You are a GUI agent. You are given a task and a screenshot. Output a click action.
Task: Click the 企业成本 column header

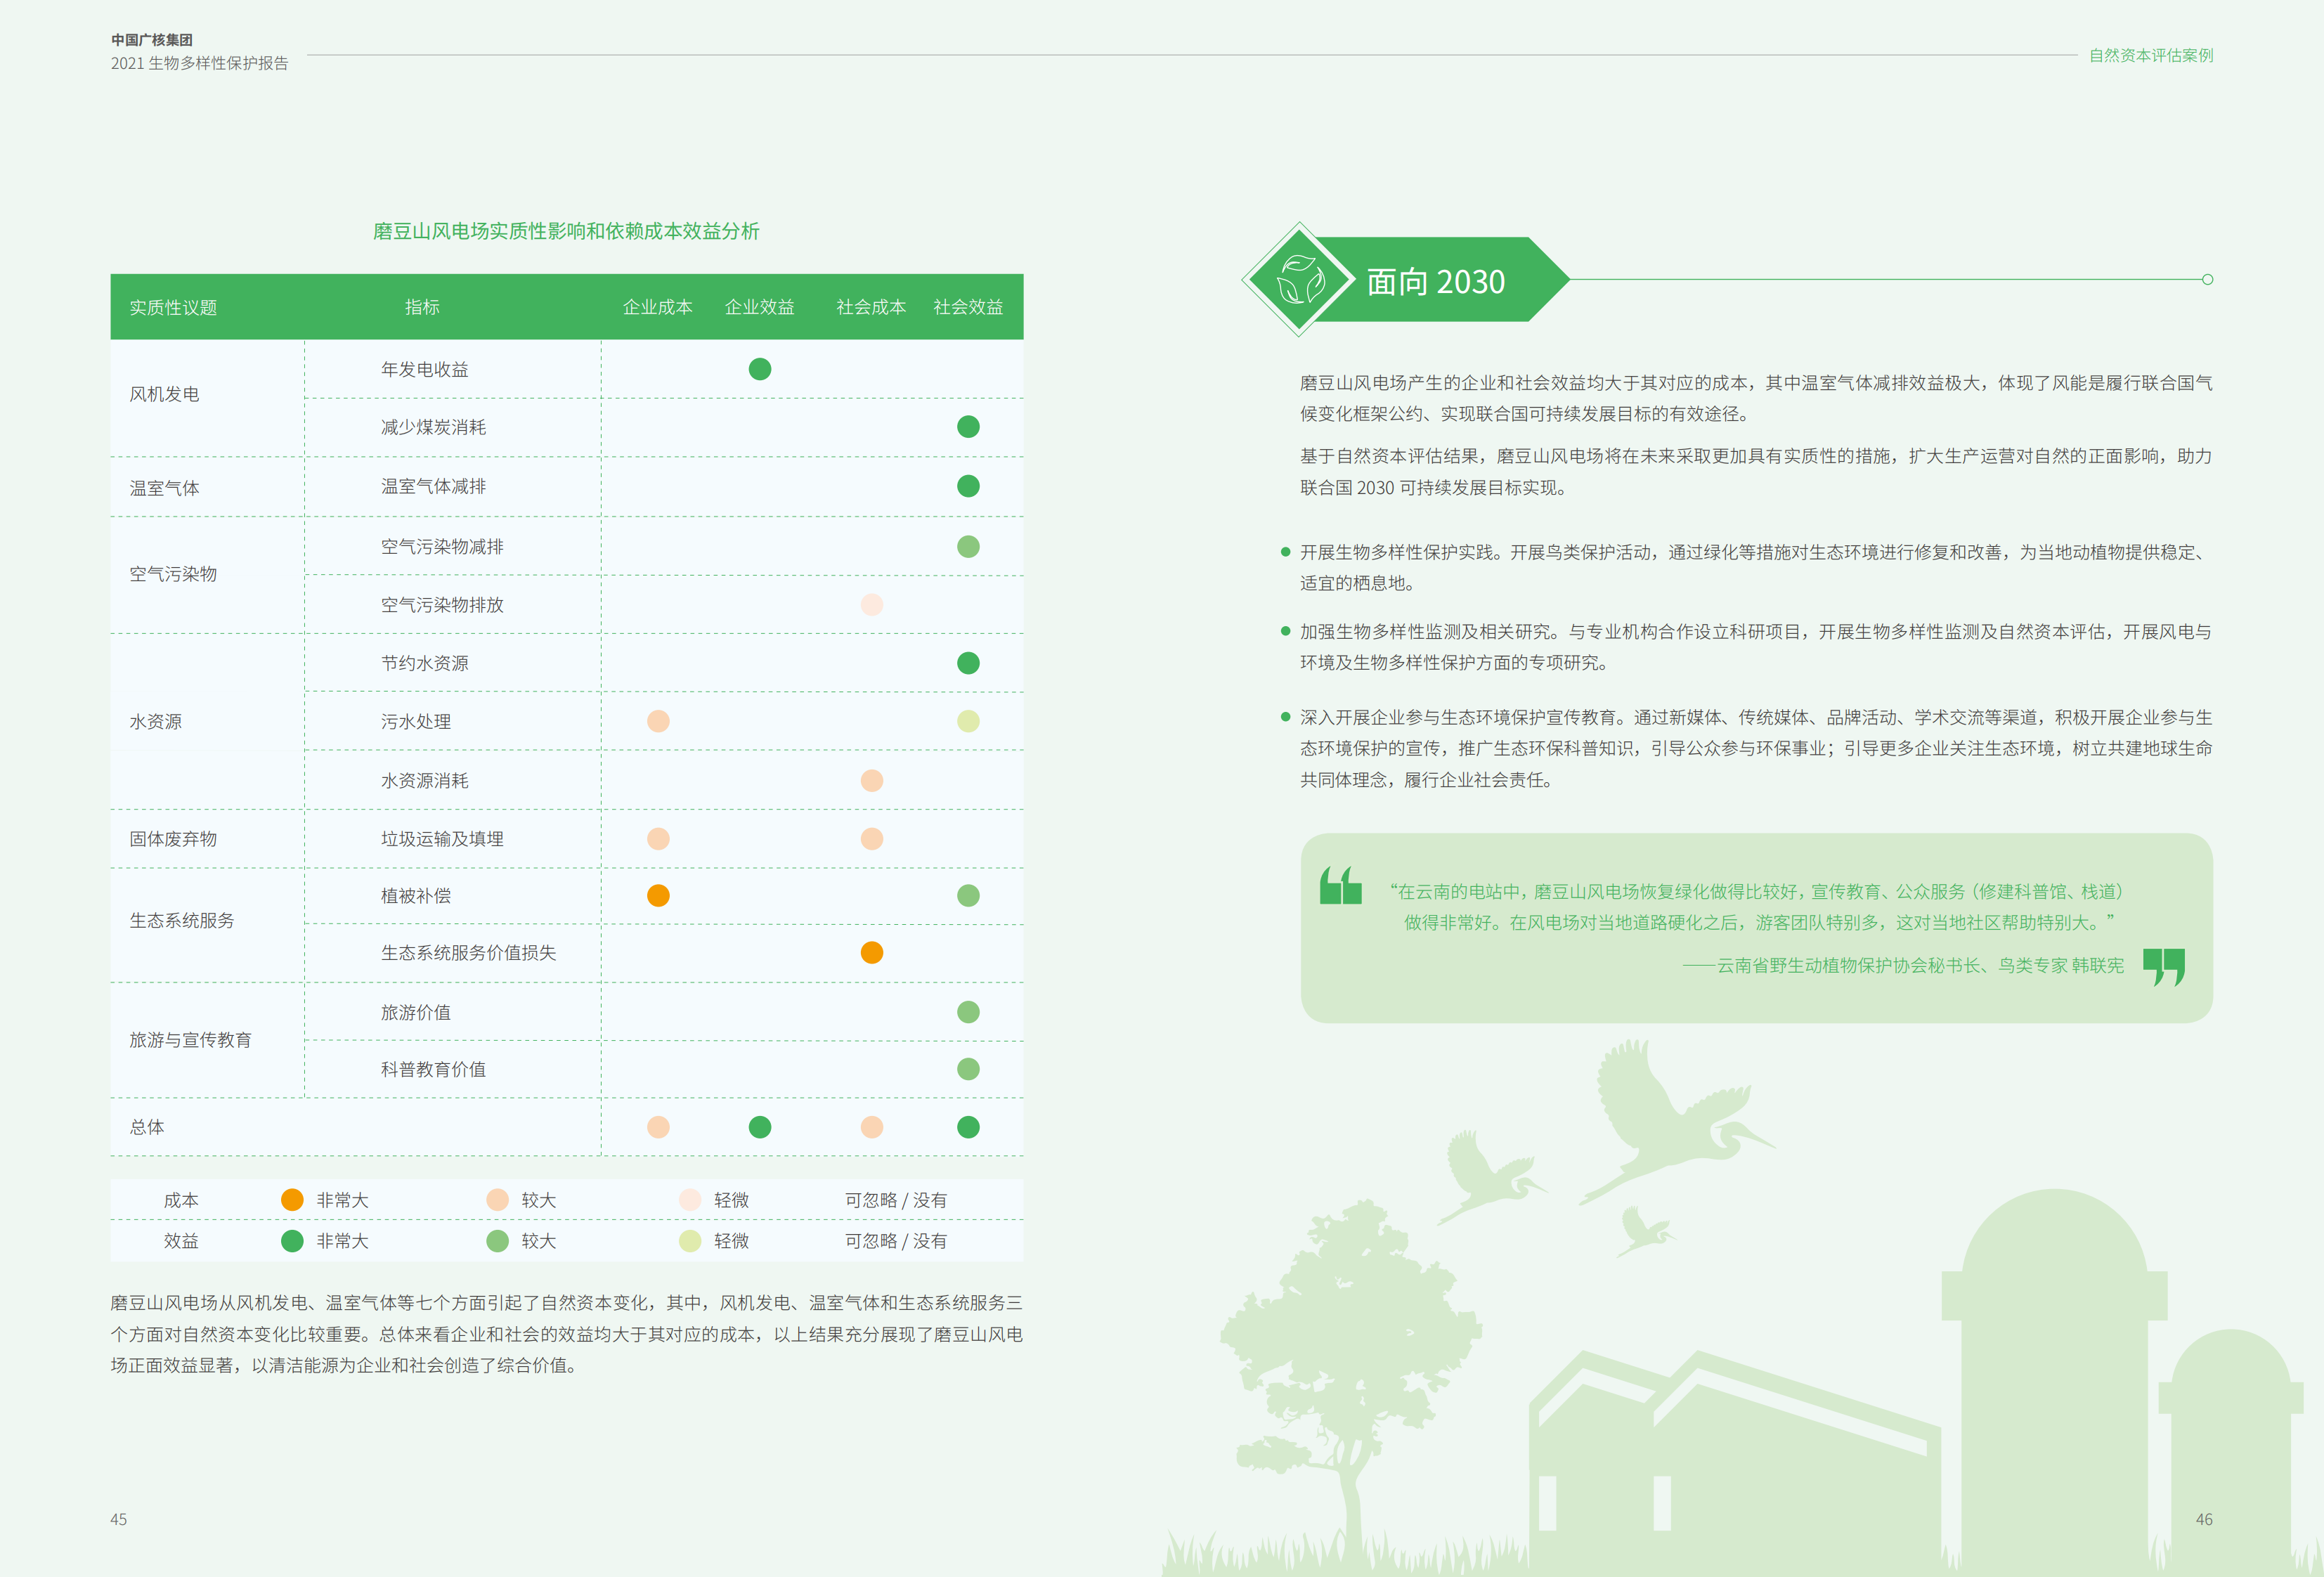pos(658,307)
